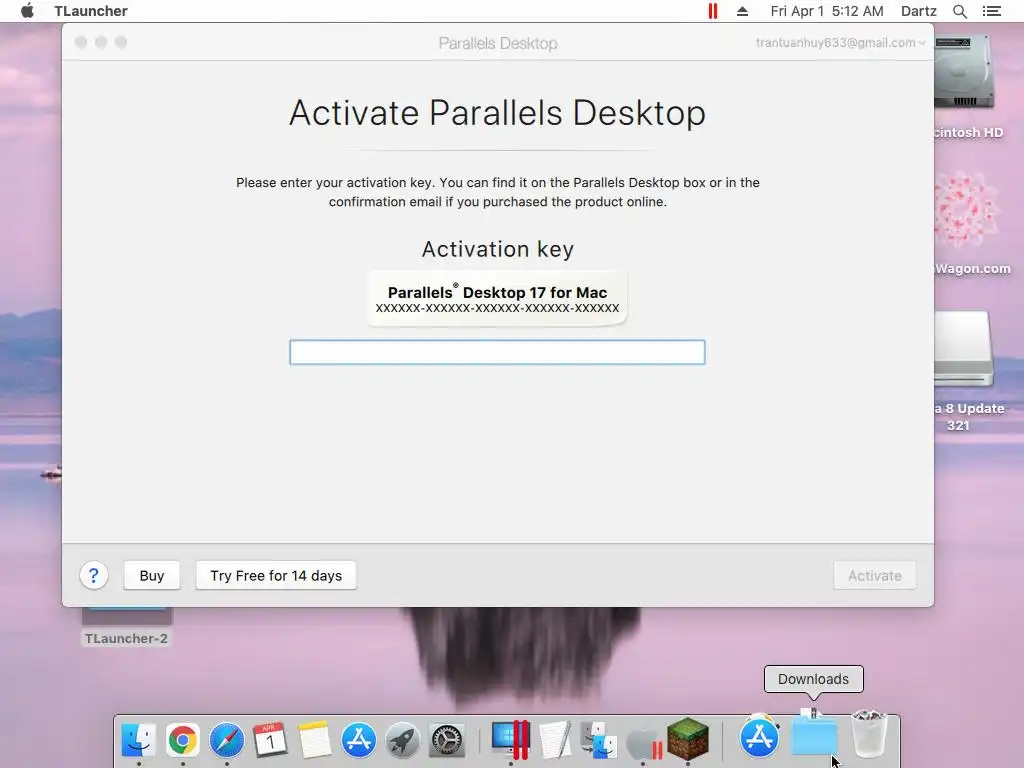Click the Minecraft grass block Dock icon
This screenshot has height=768, width=1024.
tap(688, 739)
